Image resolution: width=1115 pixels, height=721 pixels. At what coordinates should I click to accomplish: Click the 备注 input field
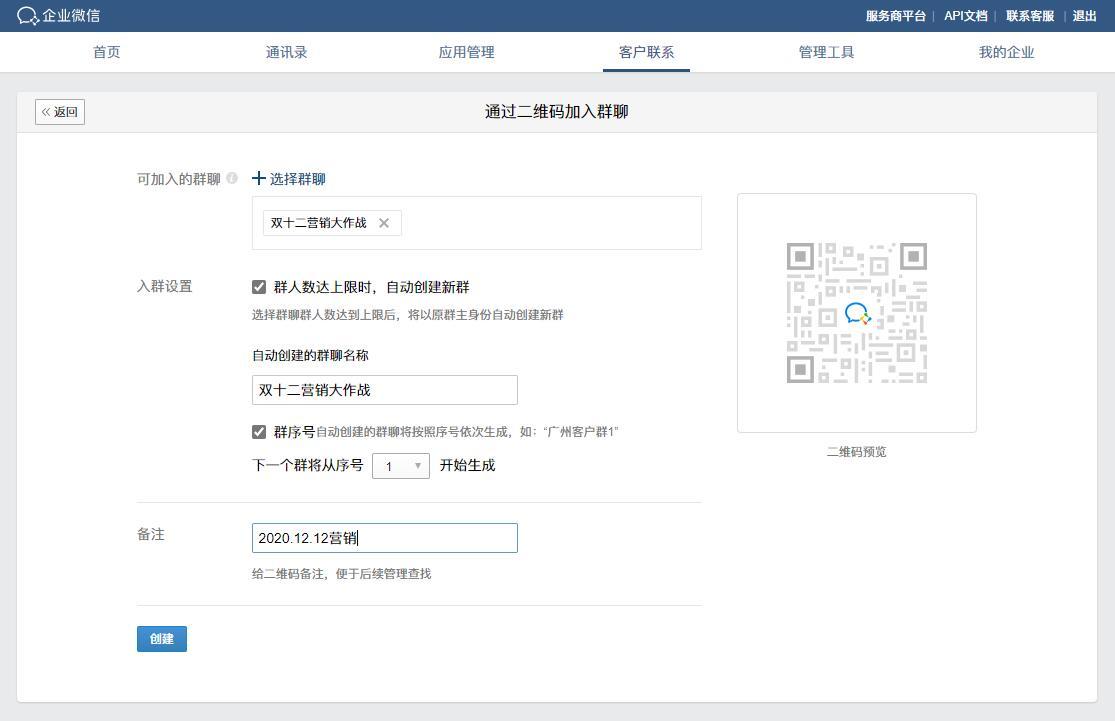click(384, 537)
